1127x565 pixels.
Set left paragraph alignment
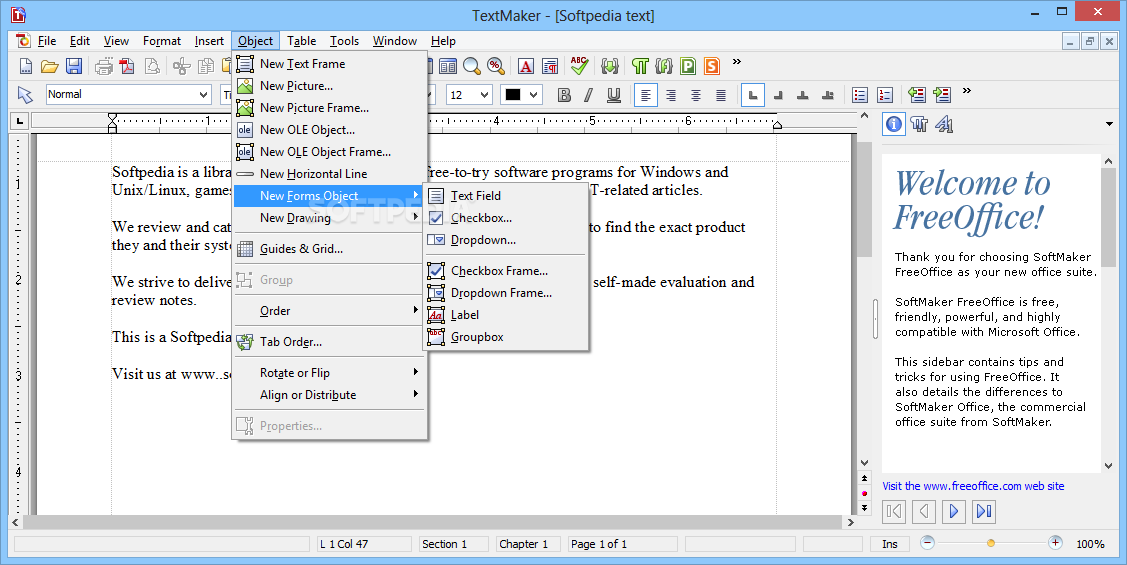[645, 95]
